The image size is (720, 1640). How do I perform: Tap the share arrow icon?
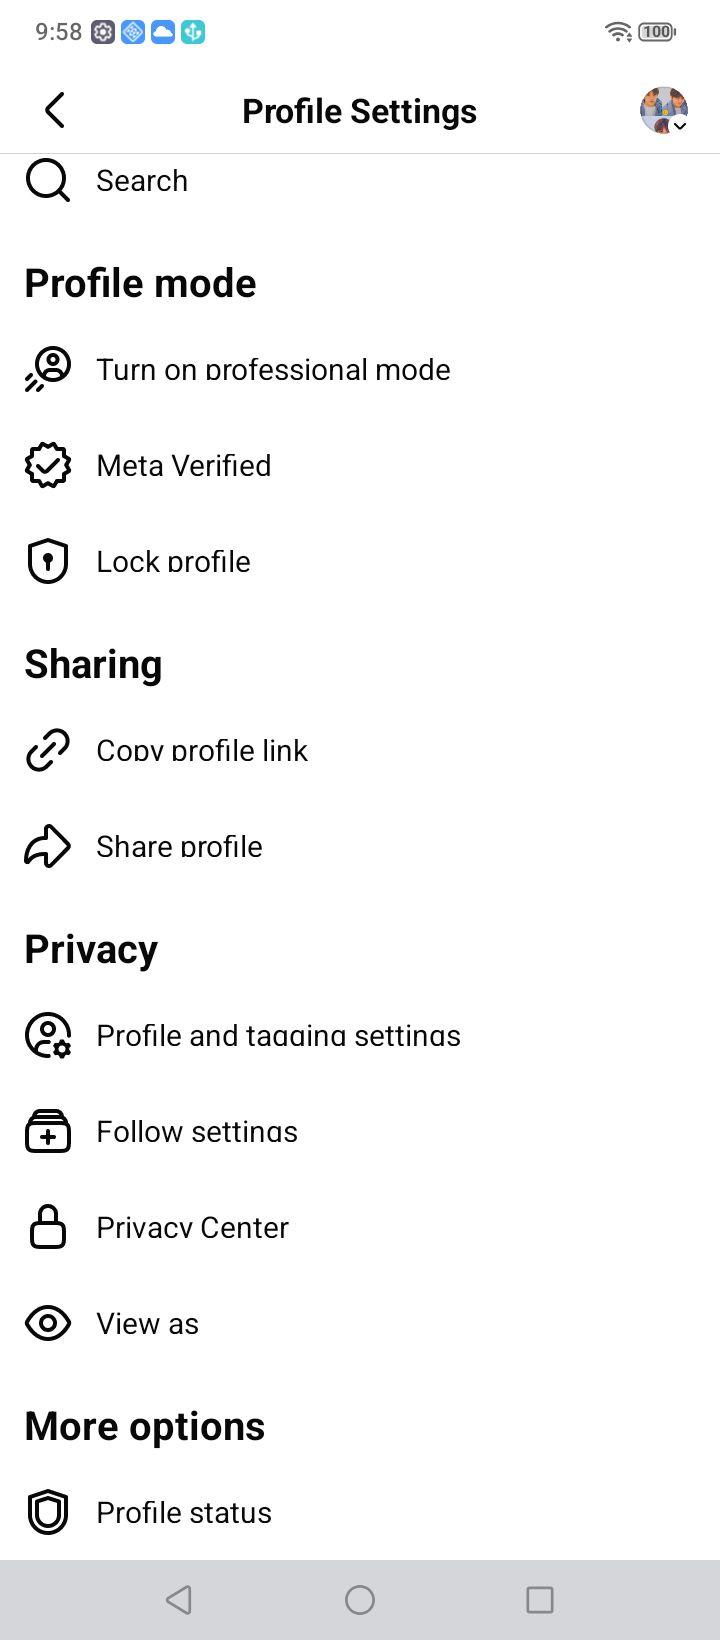click(47, 846)
